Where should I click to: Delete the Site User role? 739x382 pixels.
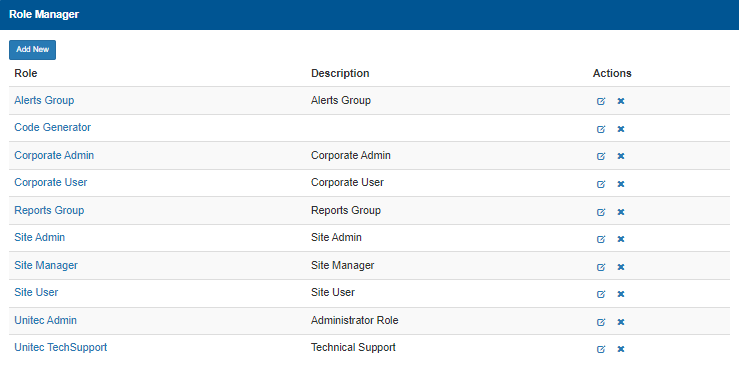pos(621,294)
